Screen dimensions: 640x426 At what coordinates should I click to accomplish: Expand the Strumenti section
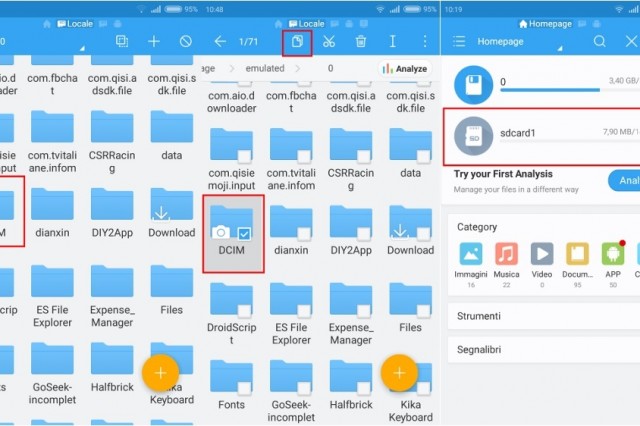click(544, 316)
